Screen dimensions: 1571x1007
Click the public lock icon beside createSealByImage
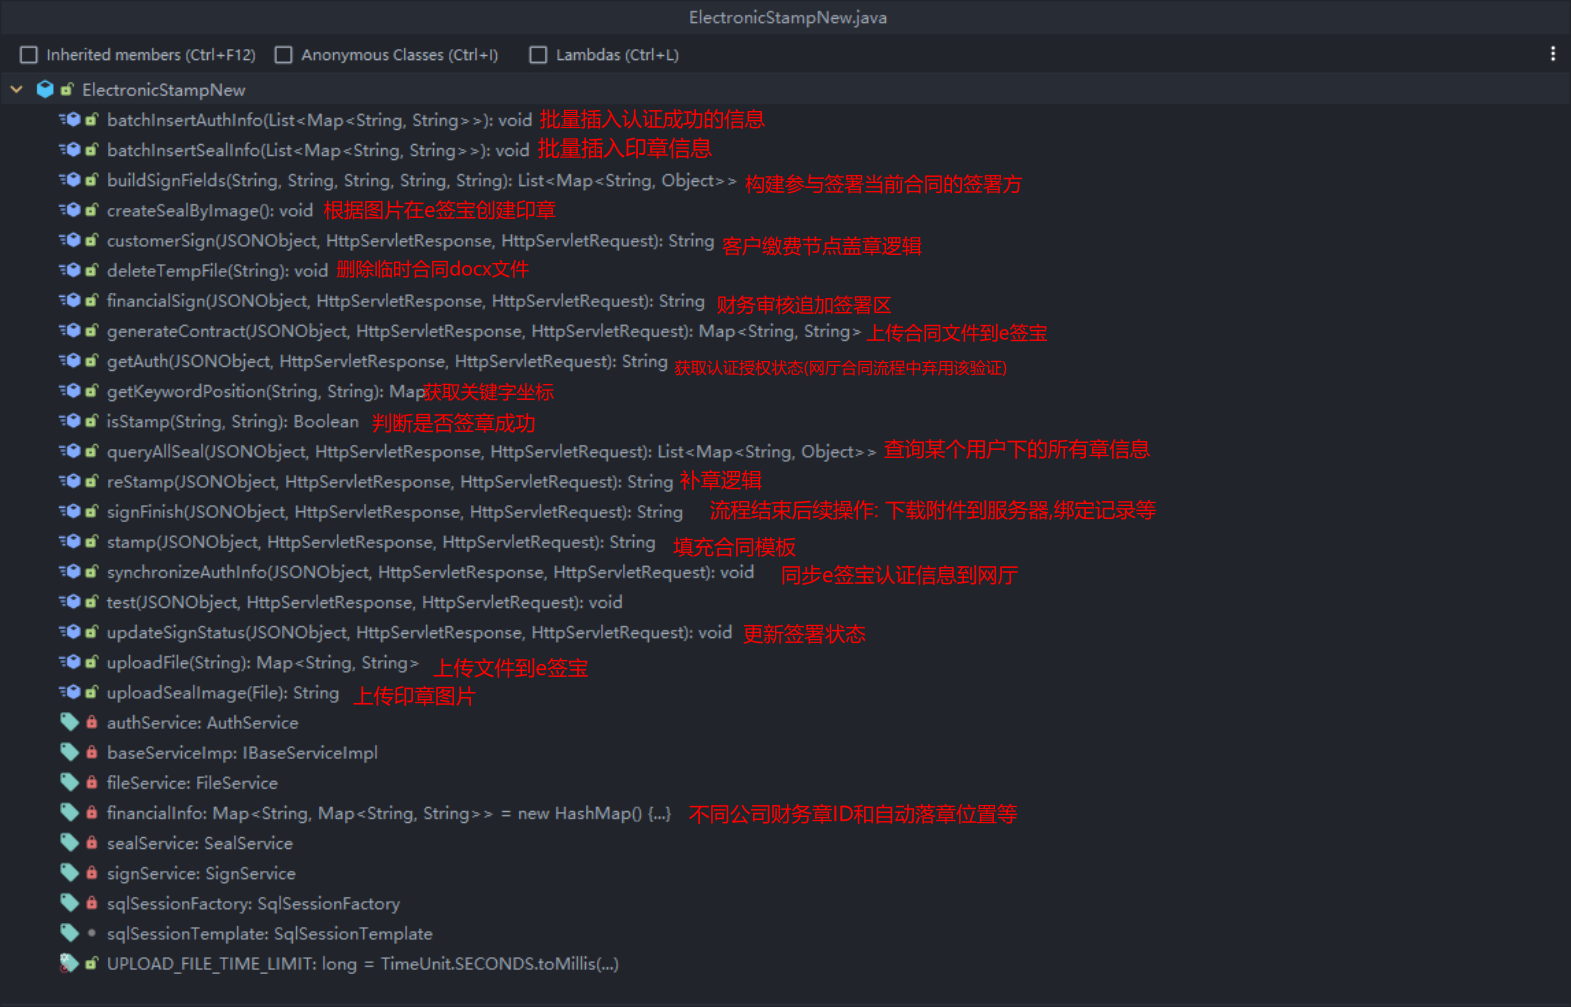tap(92, 210)
